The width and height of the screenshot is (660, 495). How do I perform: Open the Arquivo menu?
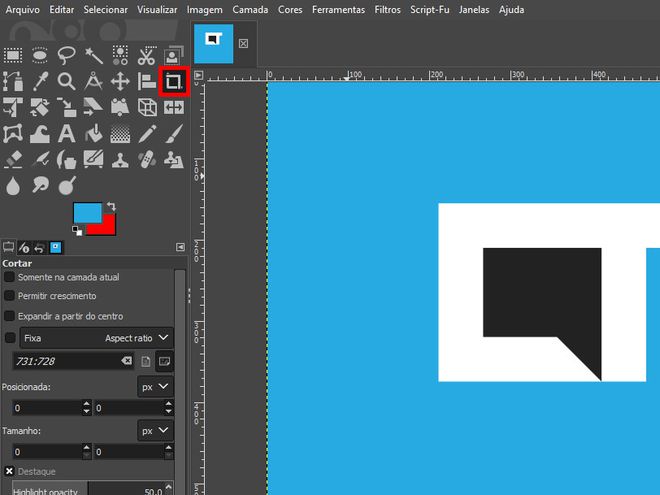pos(23,10)
